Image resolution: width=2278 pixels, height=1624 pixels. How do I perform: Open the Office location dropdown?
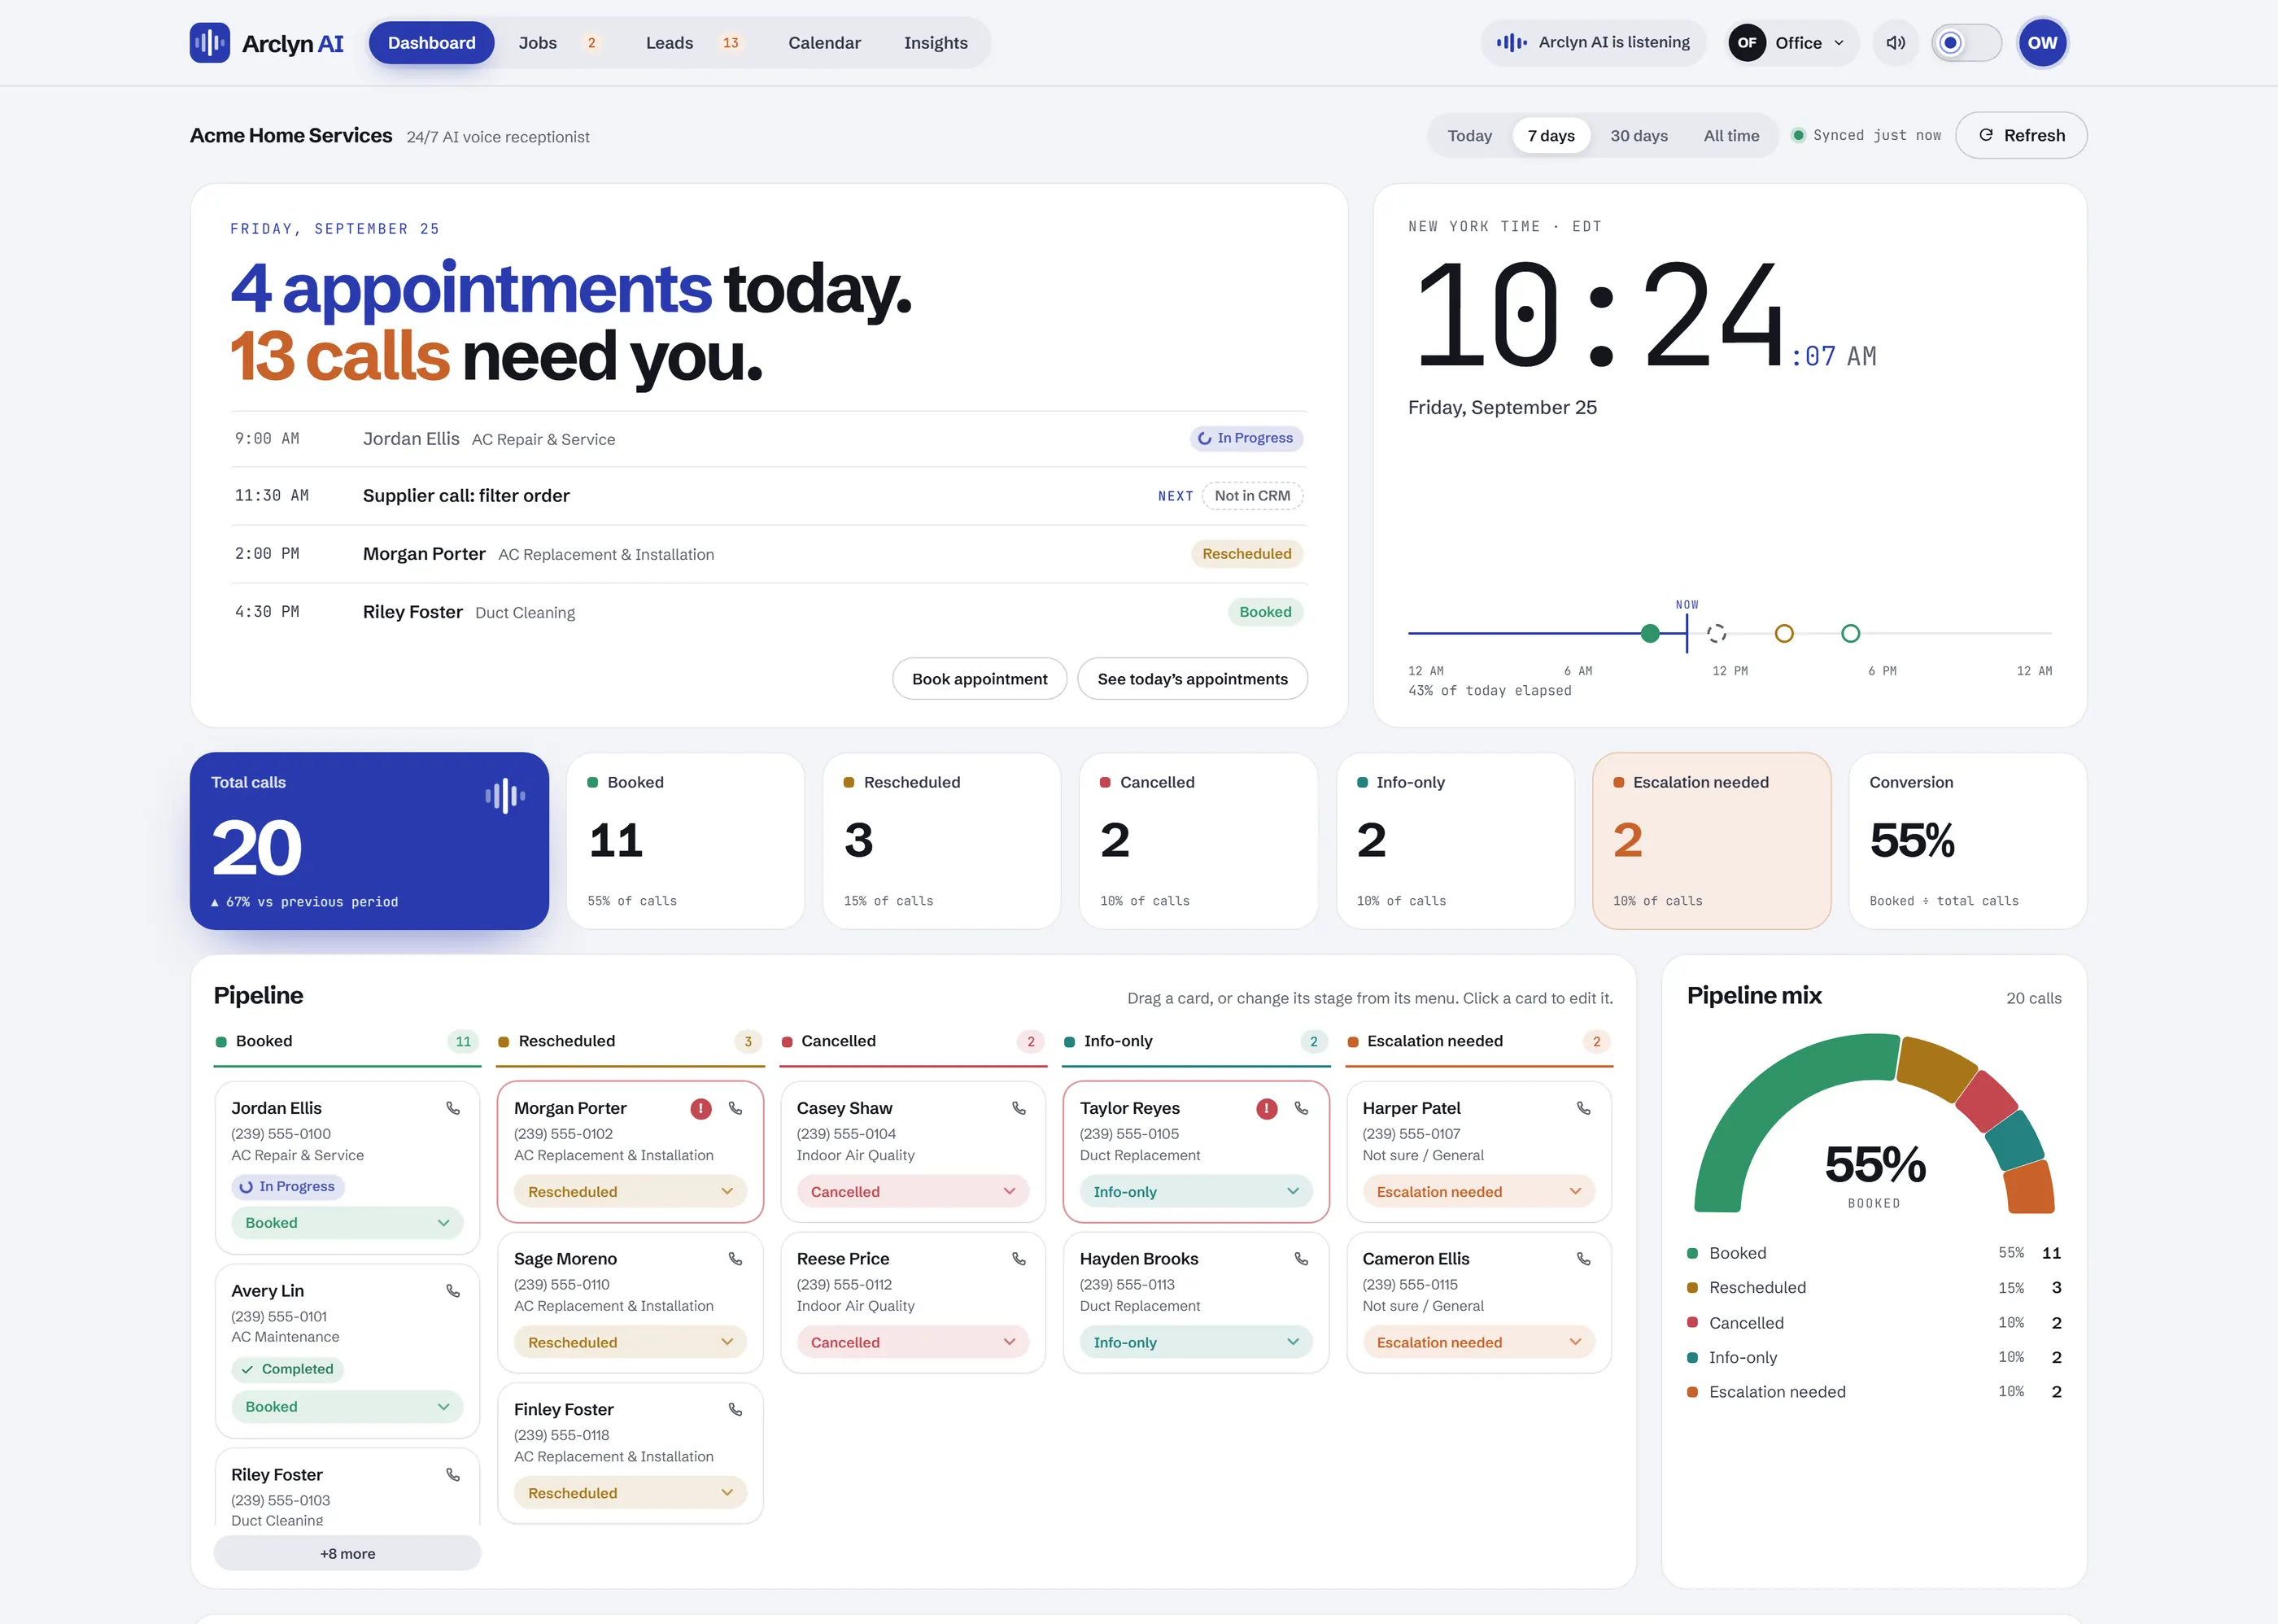[x=1793, y=43]
